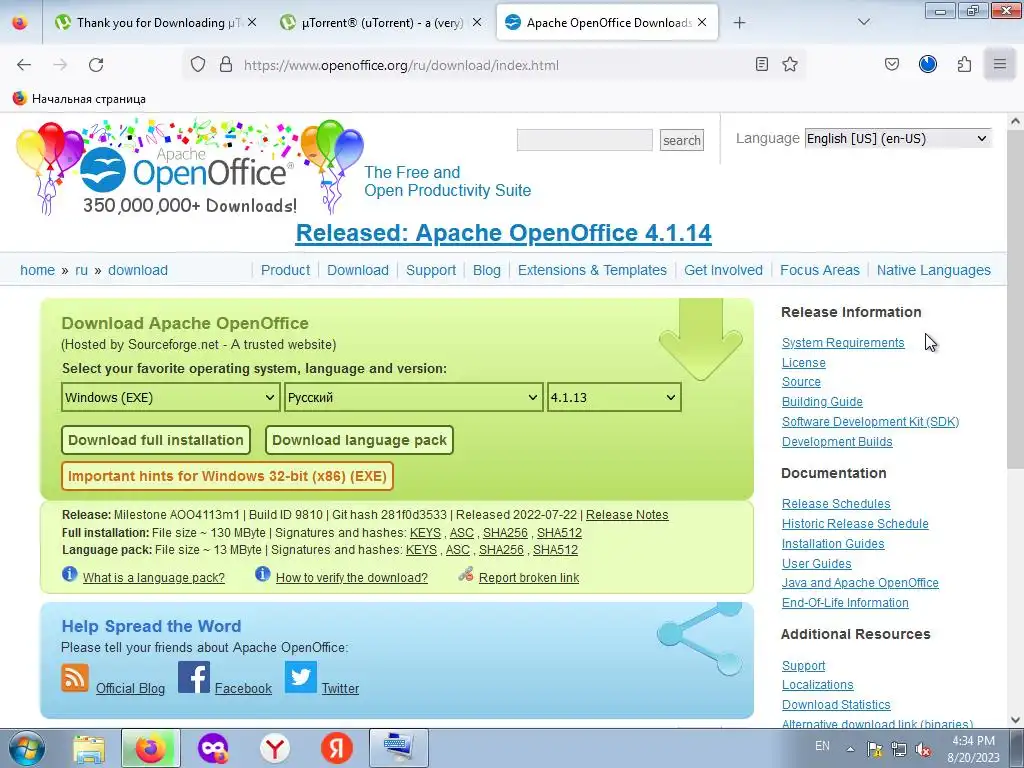Screen dimensions: 1024x768
Task: Open the blue circular extension icon in the toolbar
Action: point(928,64)
